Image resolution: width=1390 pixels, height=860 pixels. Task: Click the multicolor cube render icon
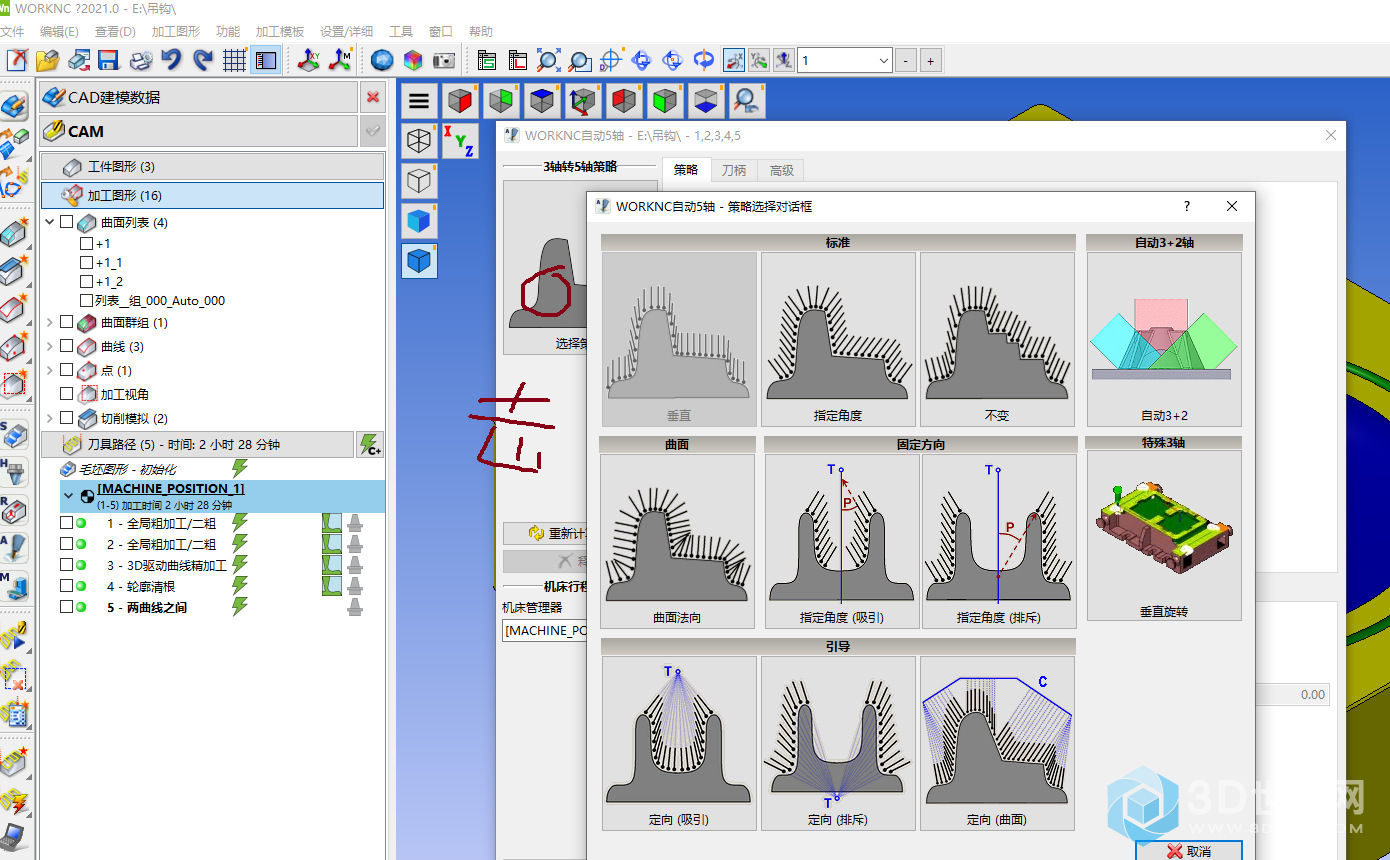tap(413, 60)
